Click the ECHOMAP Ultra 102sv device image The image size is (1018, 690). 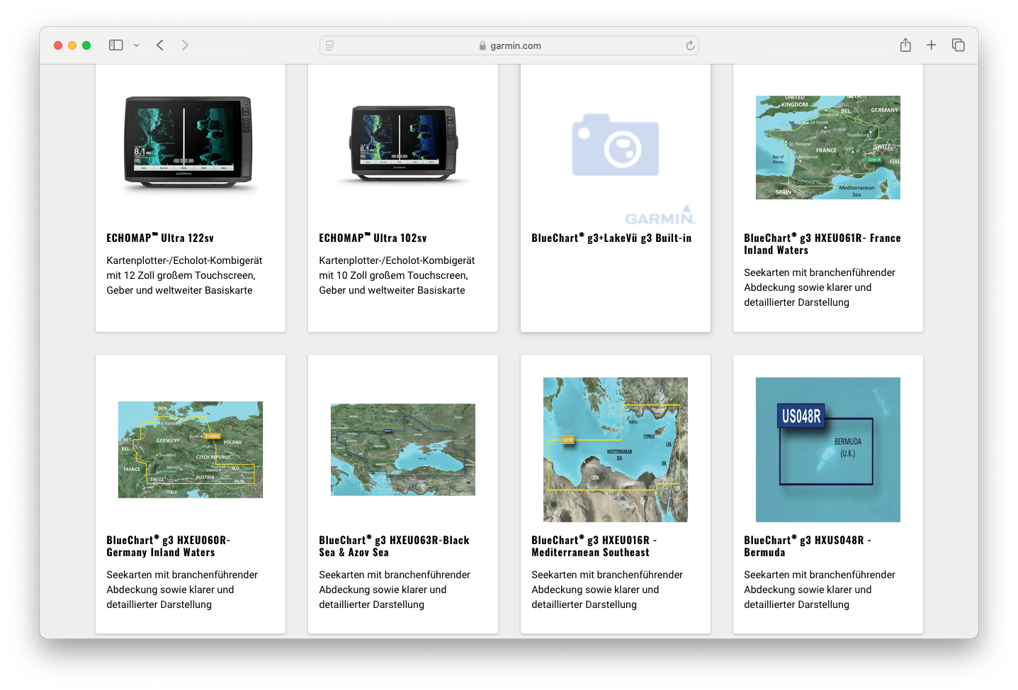[402, 145]
